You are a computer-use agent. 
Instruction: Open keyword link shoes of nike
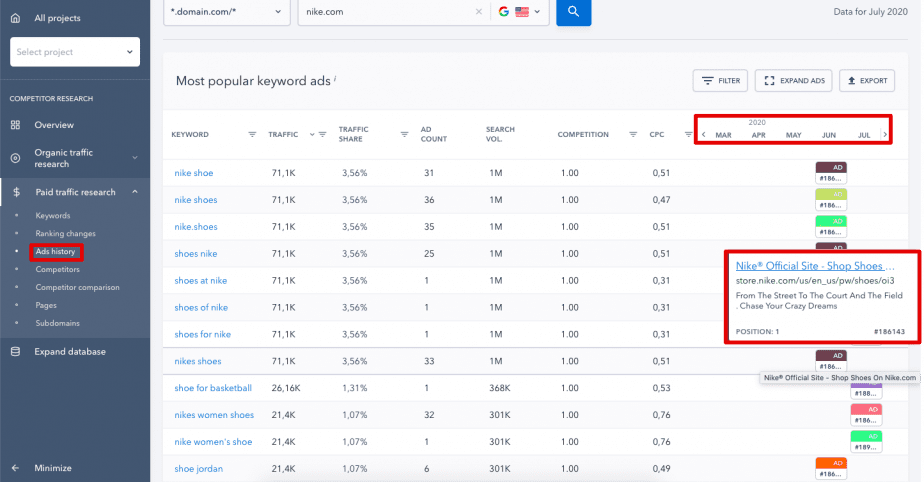coord(201,308)
